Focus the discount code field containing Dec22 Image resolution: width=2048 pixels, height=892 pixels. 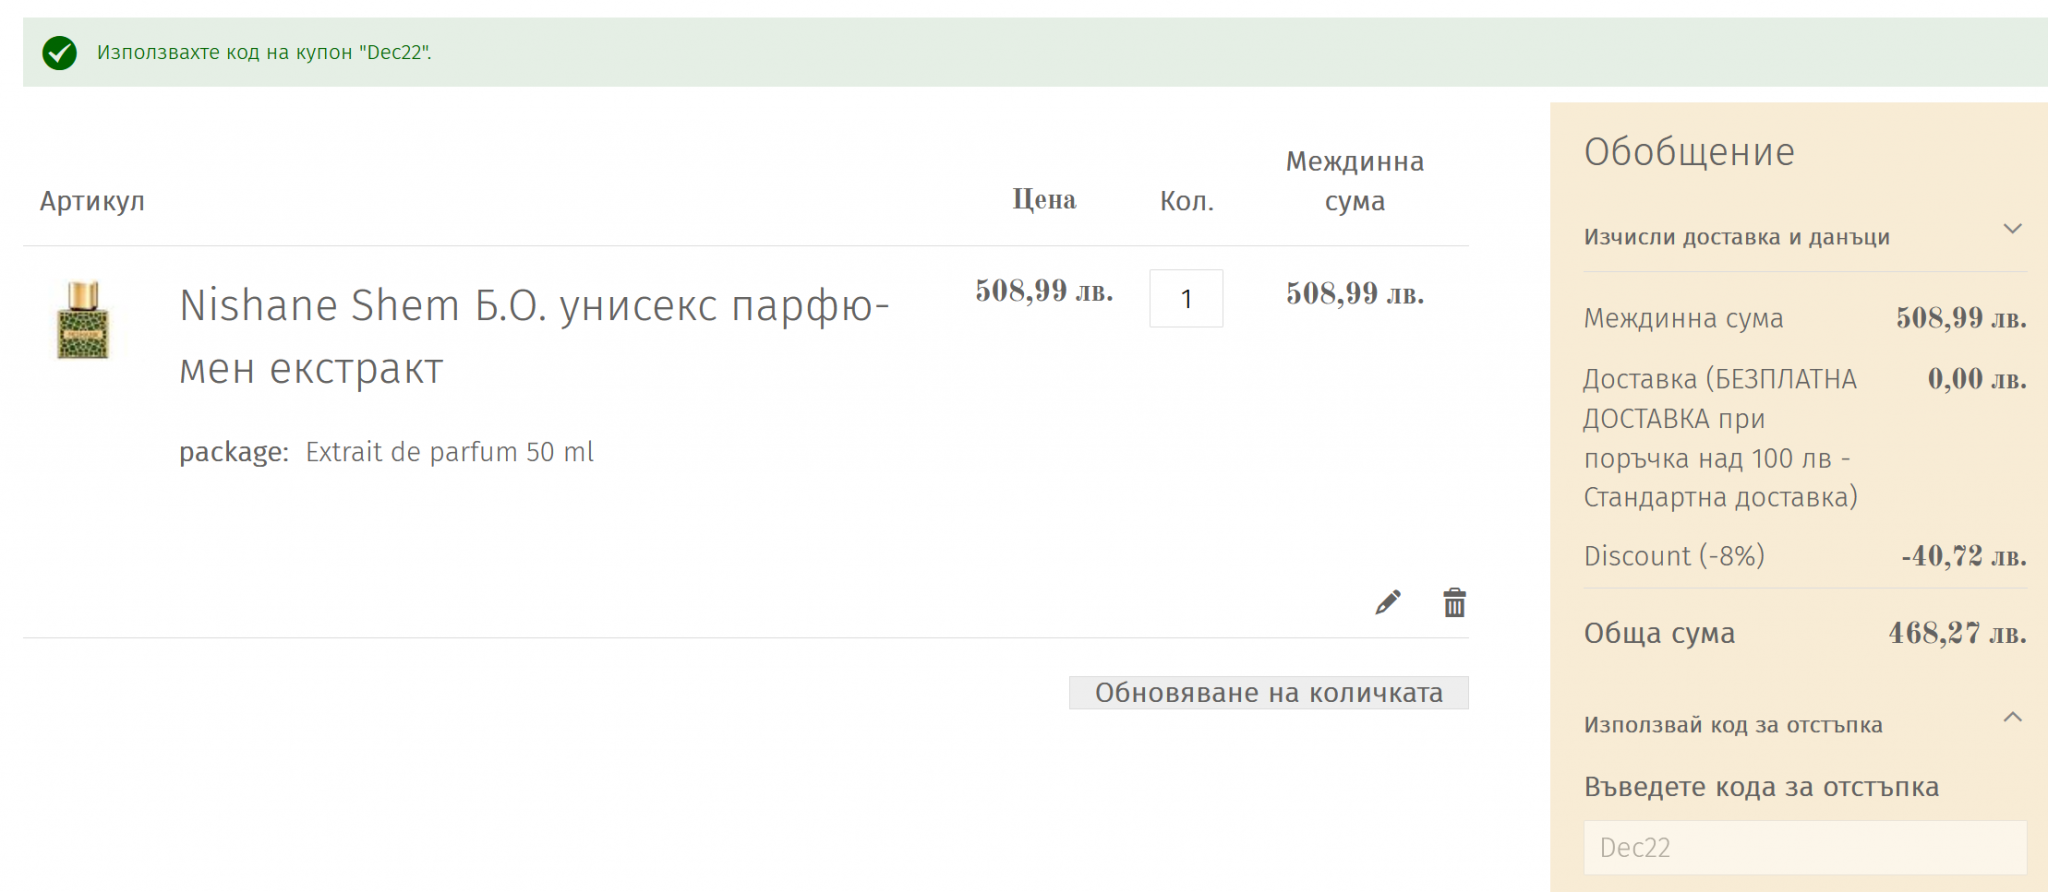[x=1804, y=847]
